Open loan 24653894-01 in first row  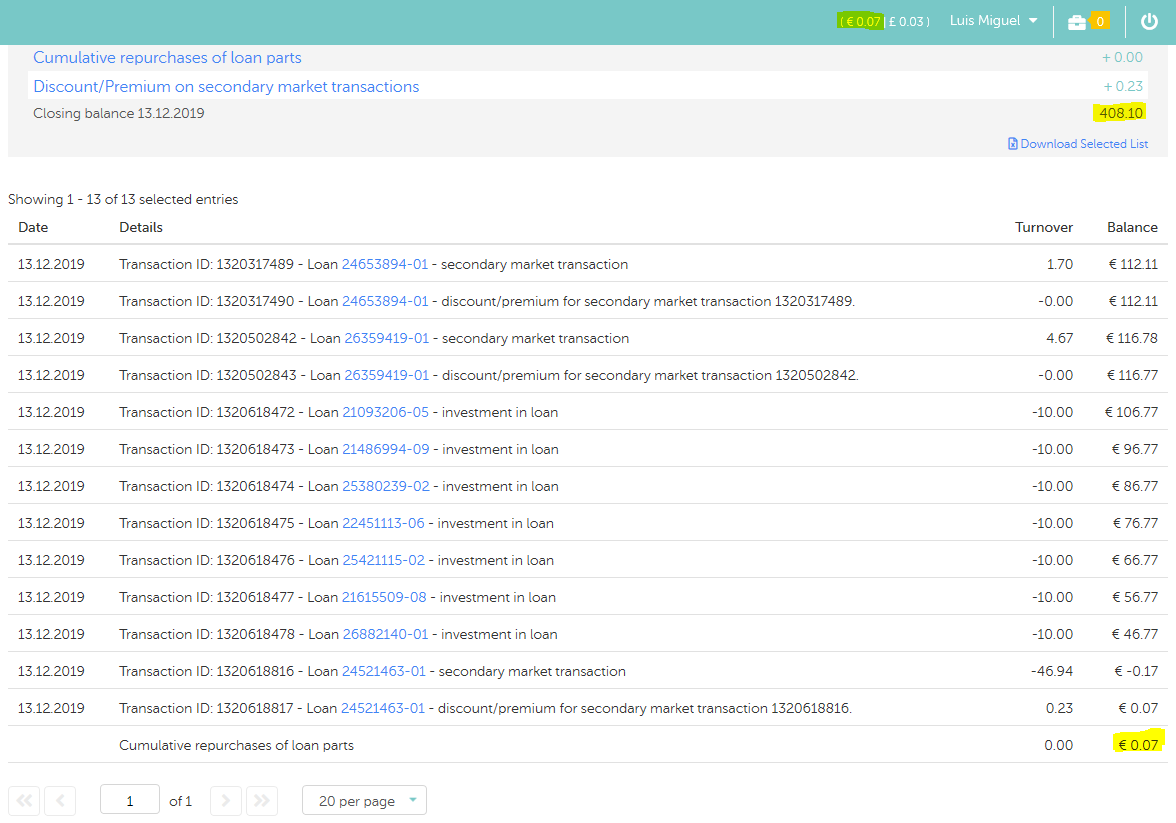[x=384, y=265]
